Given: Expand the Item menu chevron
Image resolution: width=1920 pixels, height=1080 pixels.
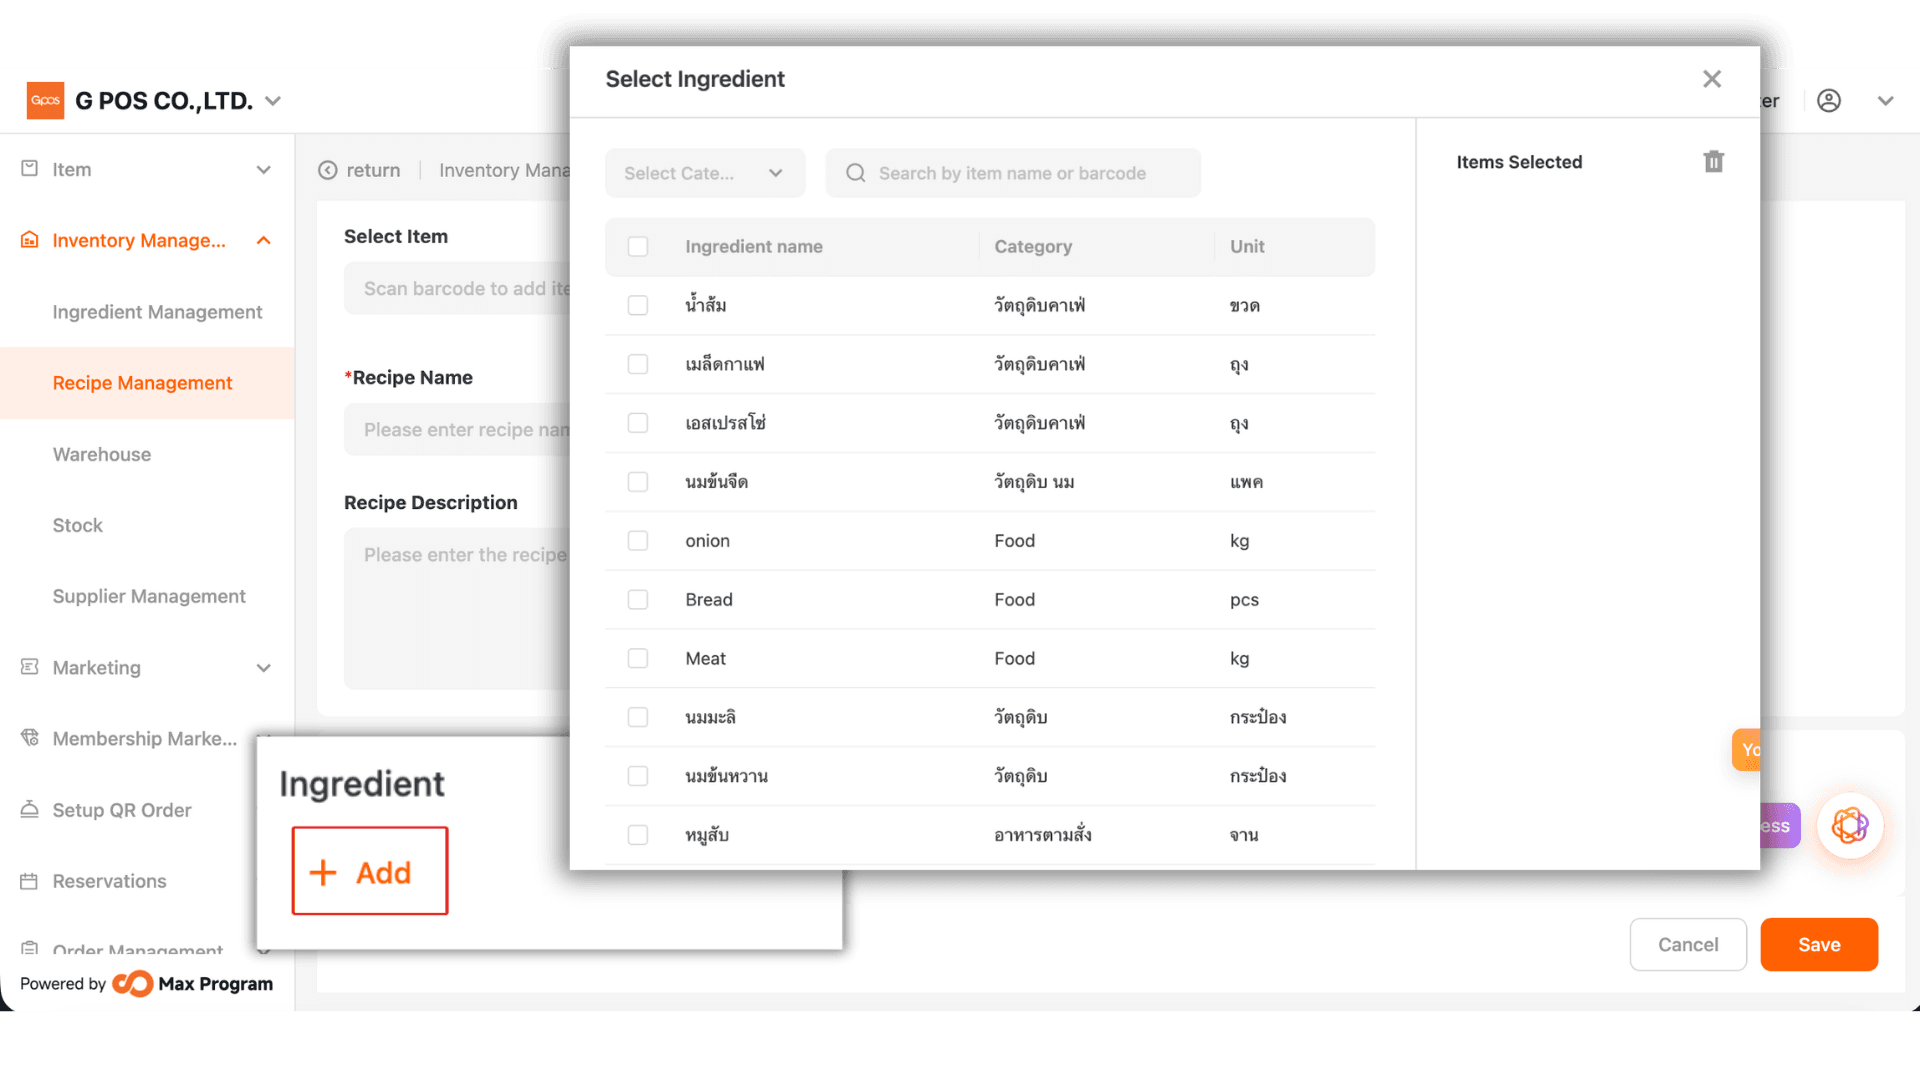Looking at the screenshot, I should pyautogui.click(x=264, y=170).
